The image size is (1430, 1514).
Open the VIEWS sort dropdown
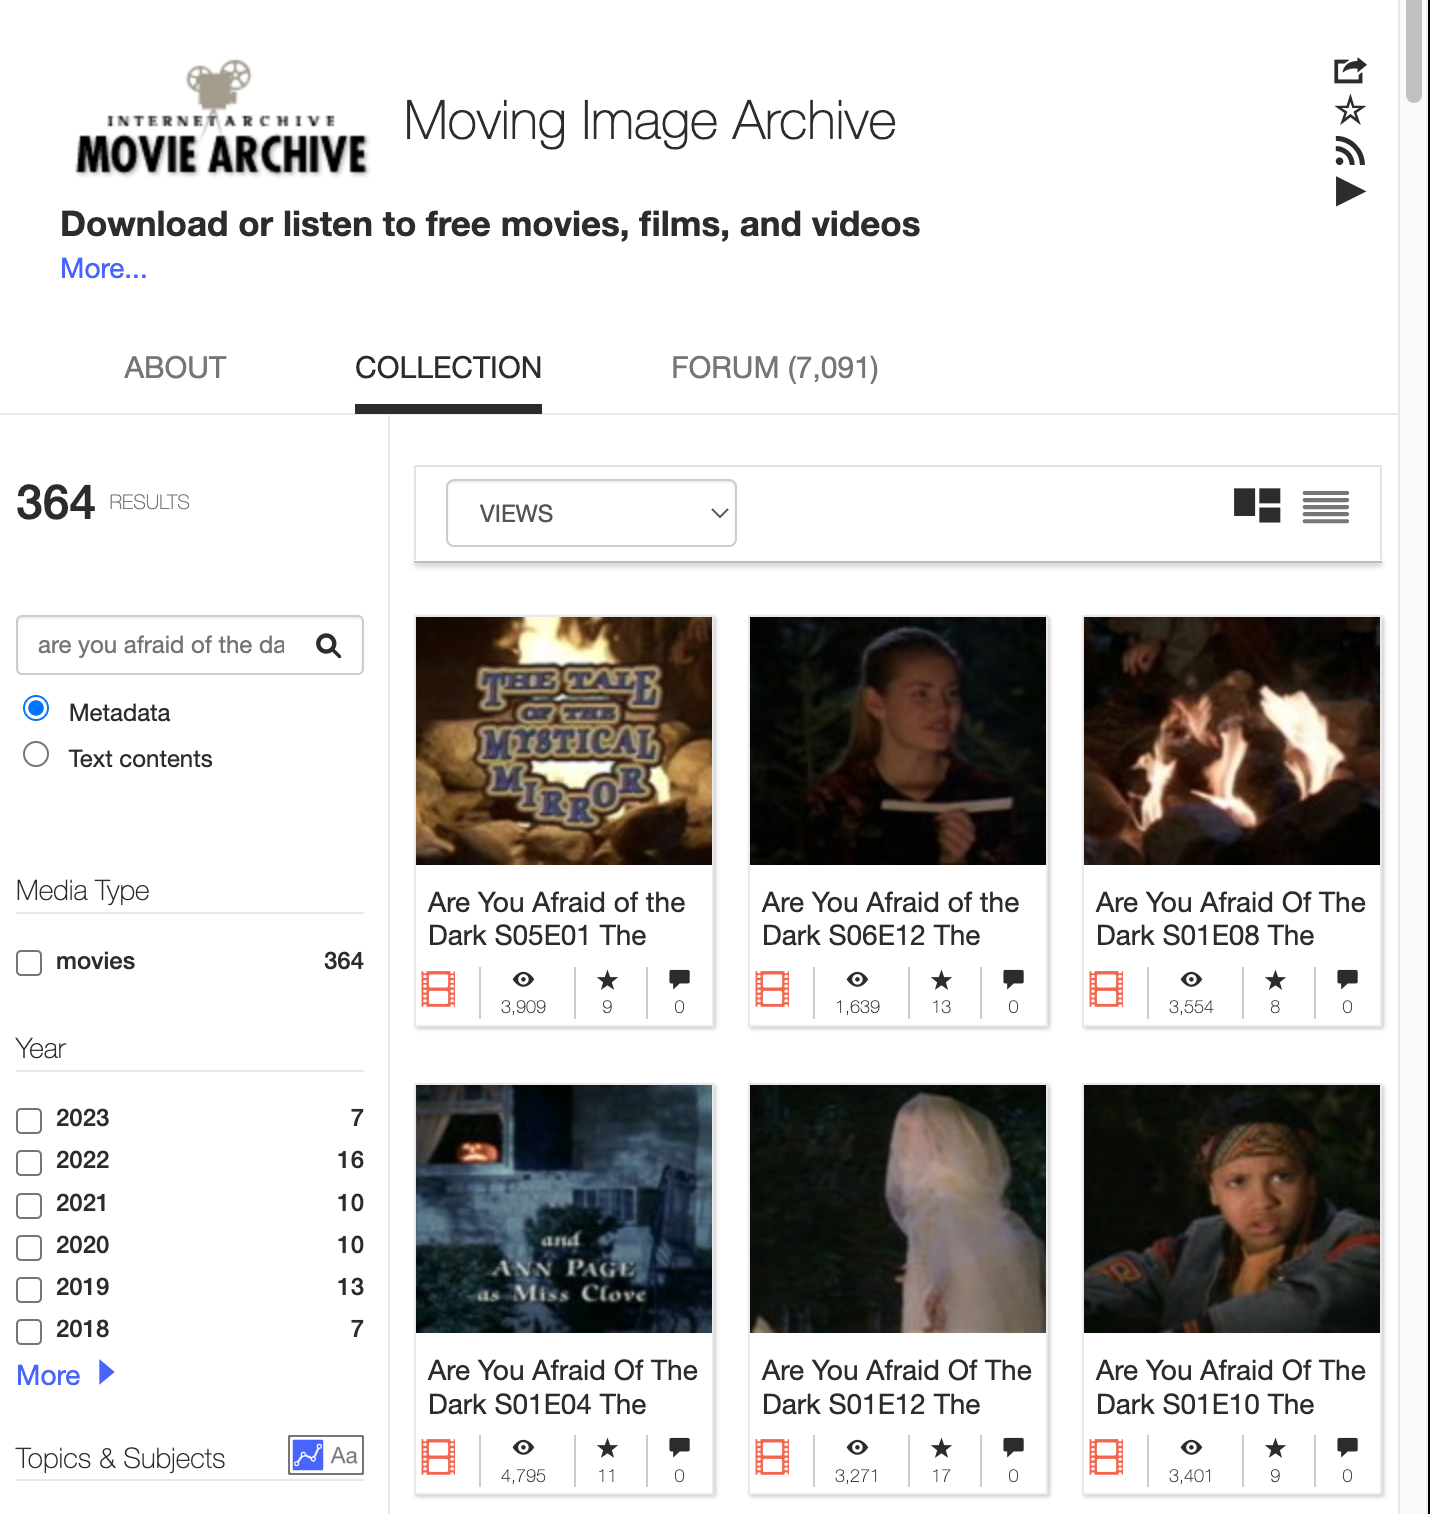(591, 513)
